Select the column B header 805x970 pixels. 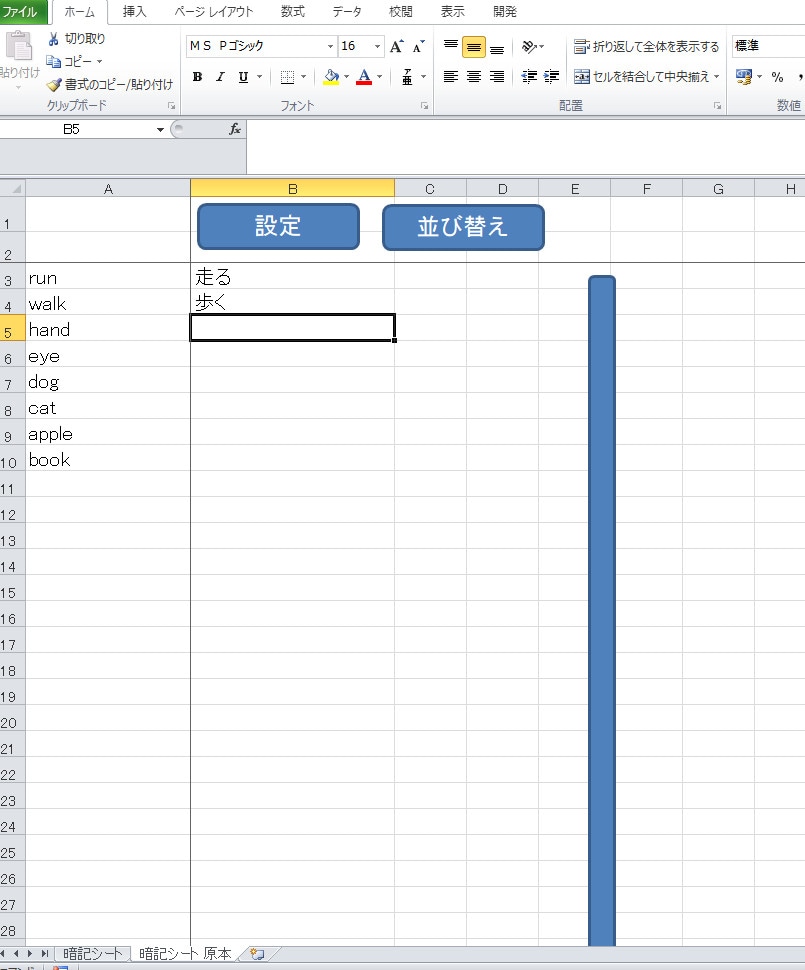(293, 188)
